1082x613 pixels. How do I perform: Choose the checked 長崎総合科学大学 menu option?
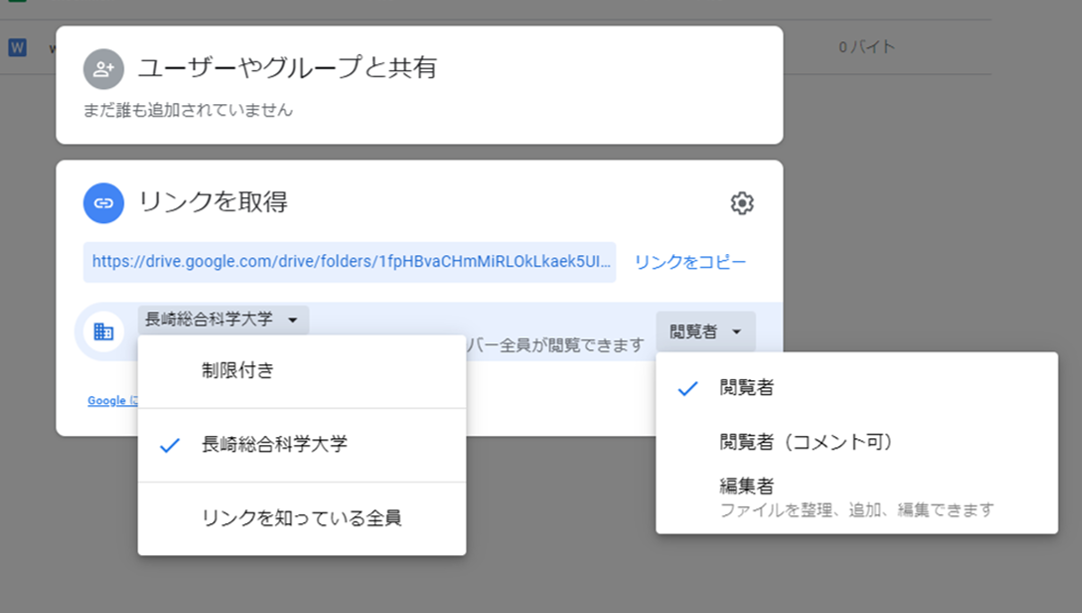pos(302,445)
